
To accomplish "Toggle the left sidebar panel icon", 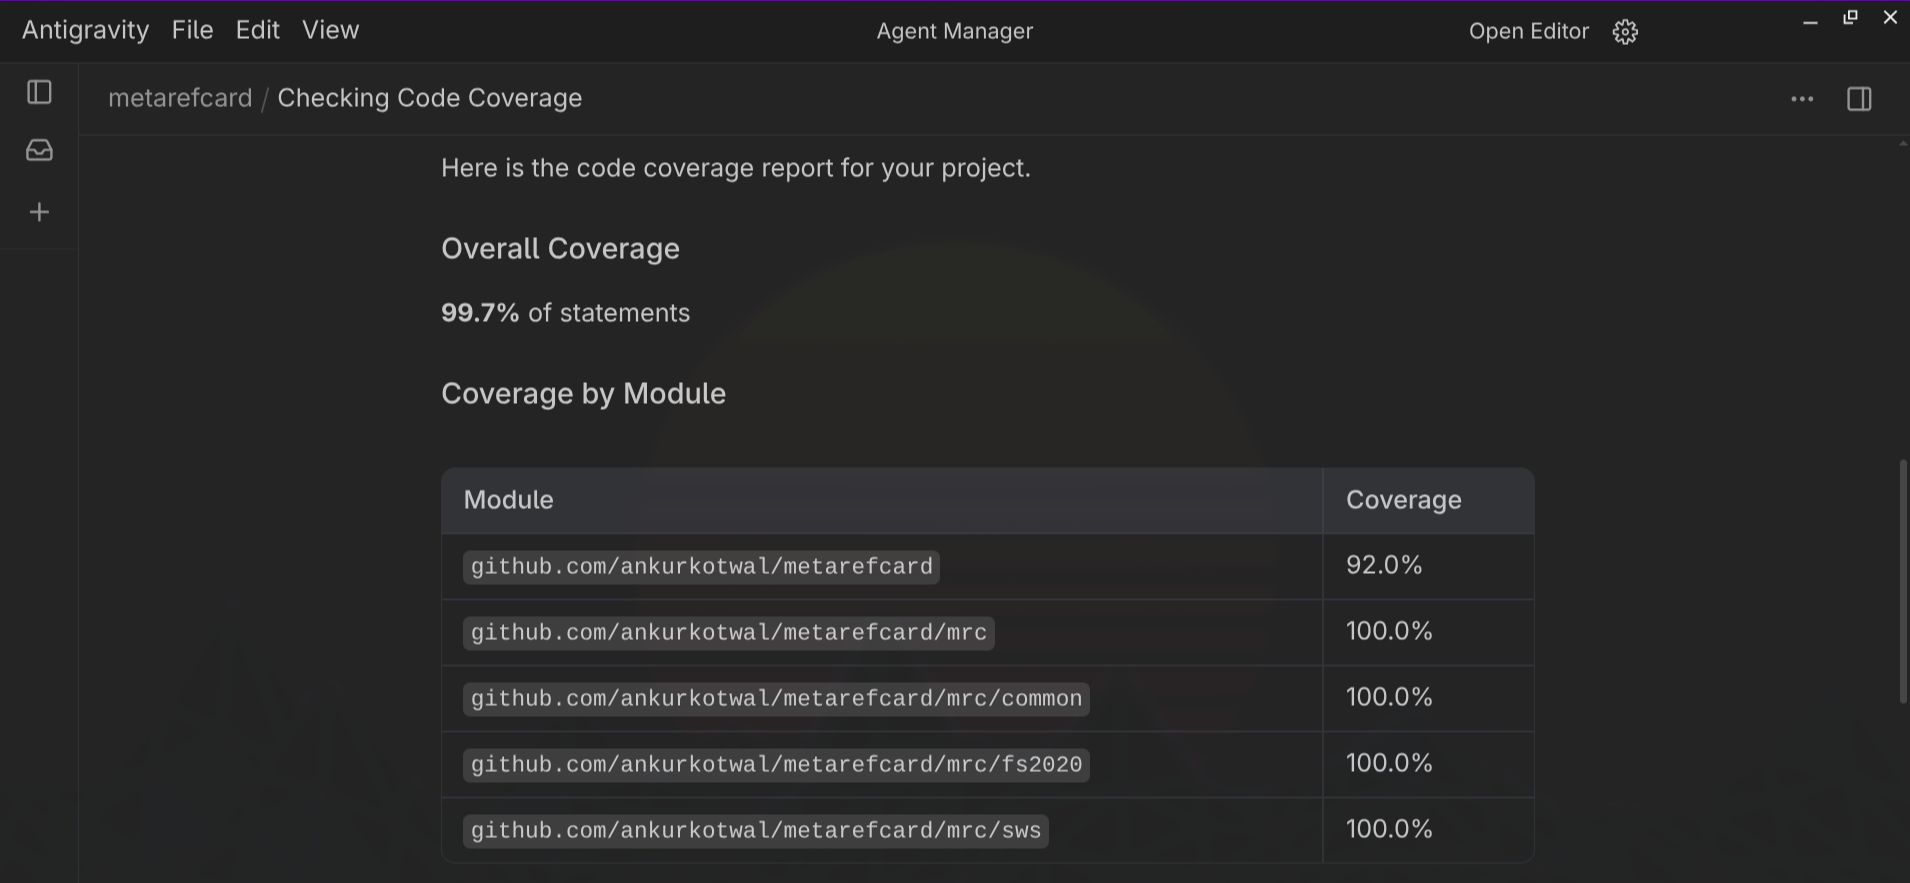I will click(x=39, y=93).
